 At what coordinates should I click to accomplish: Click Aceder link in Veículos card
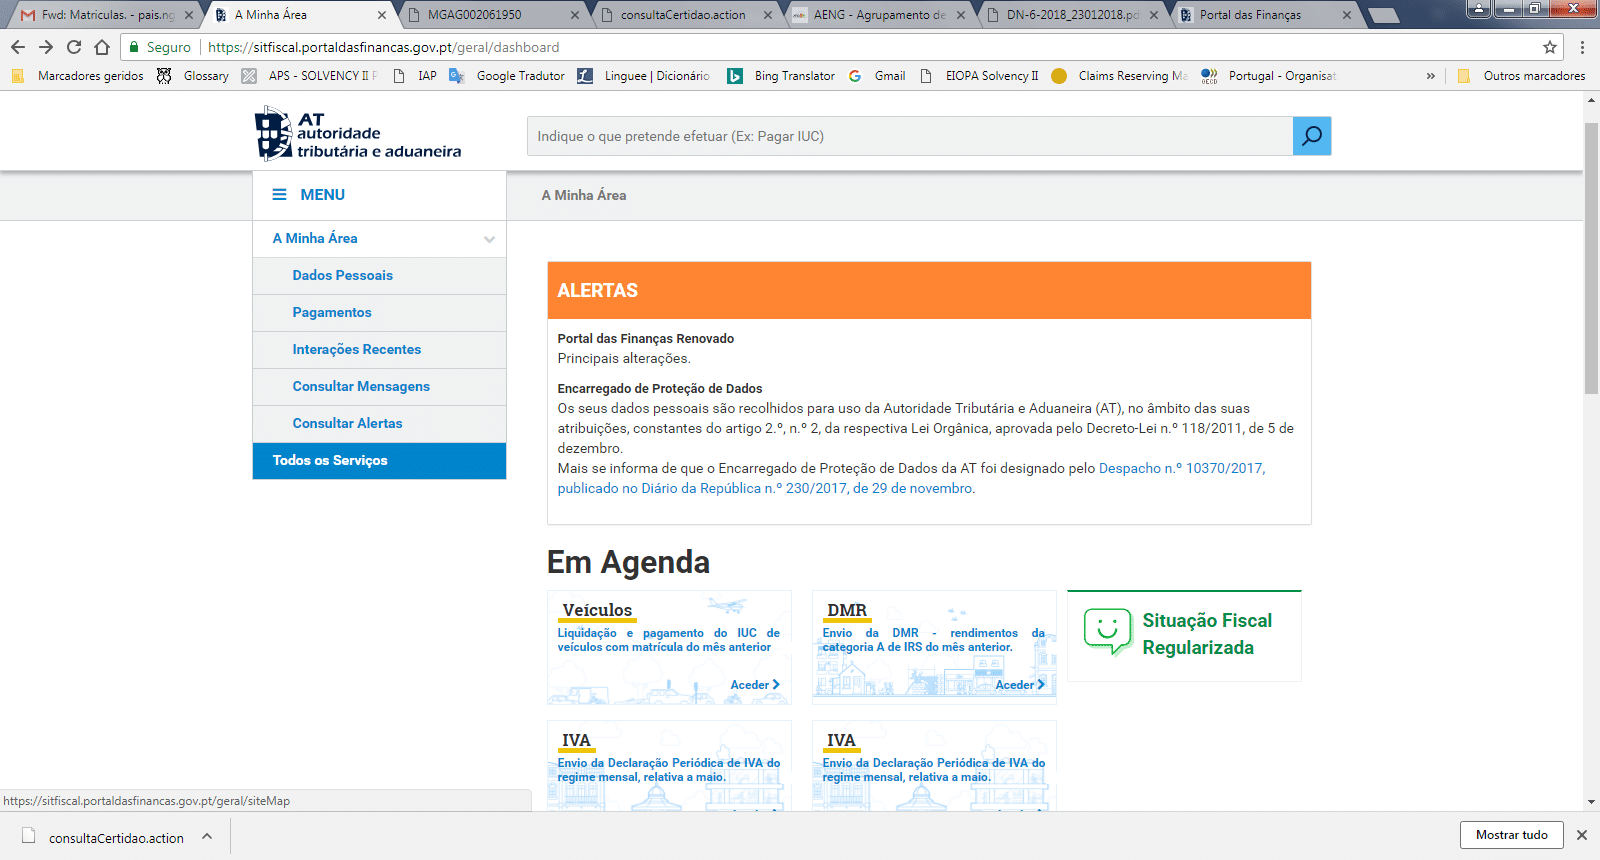pos(754,685)
